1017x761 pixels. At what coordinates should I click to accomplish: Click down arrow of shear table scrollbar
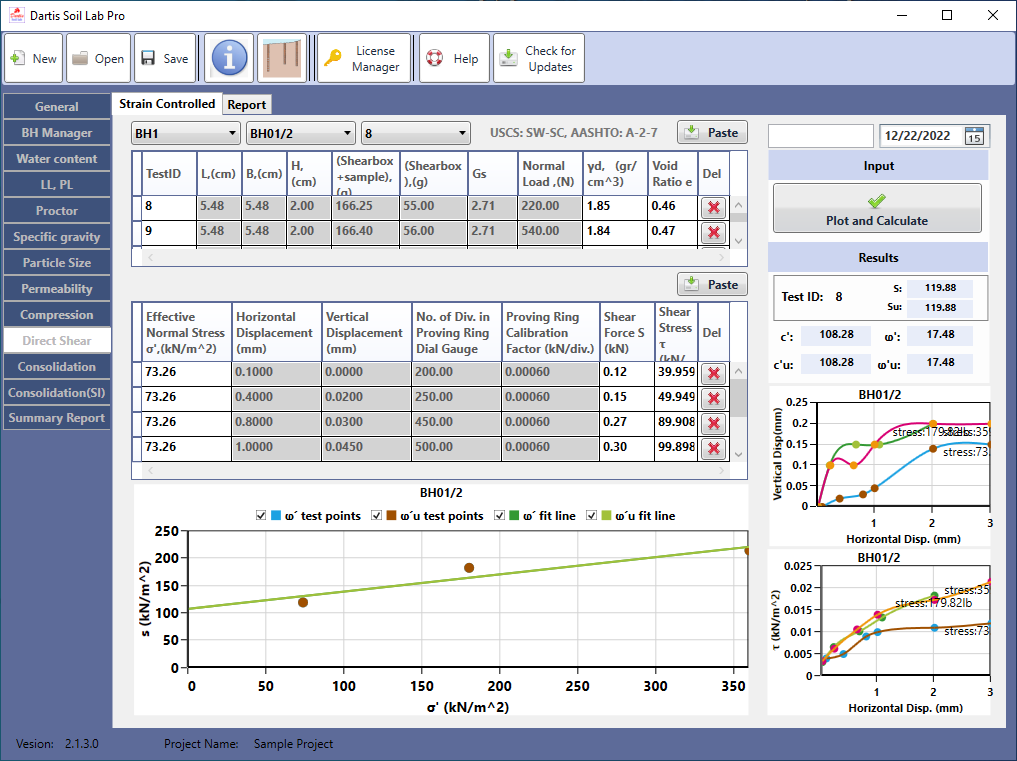[x=738, y=454]
